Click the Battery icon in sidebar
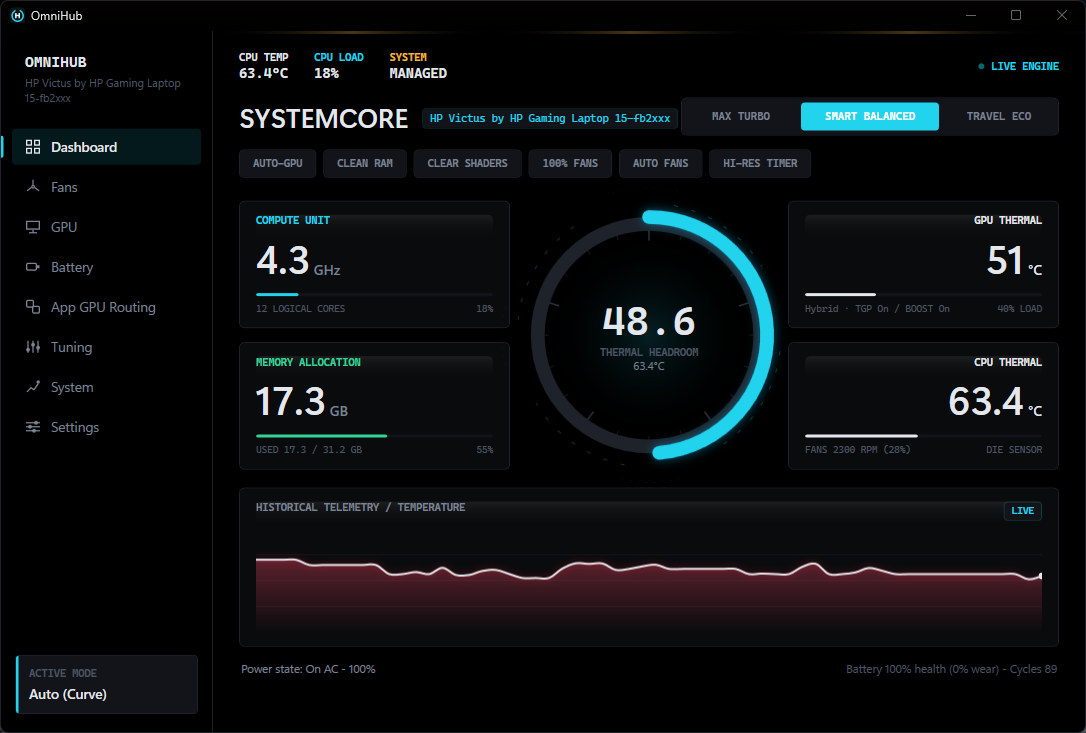The width and height of the screenshot is (1086, 733). 33,267
